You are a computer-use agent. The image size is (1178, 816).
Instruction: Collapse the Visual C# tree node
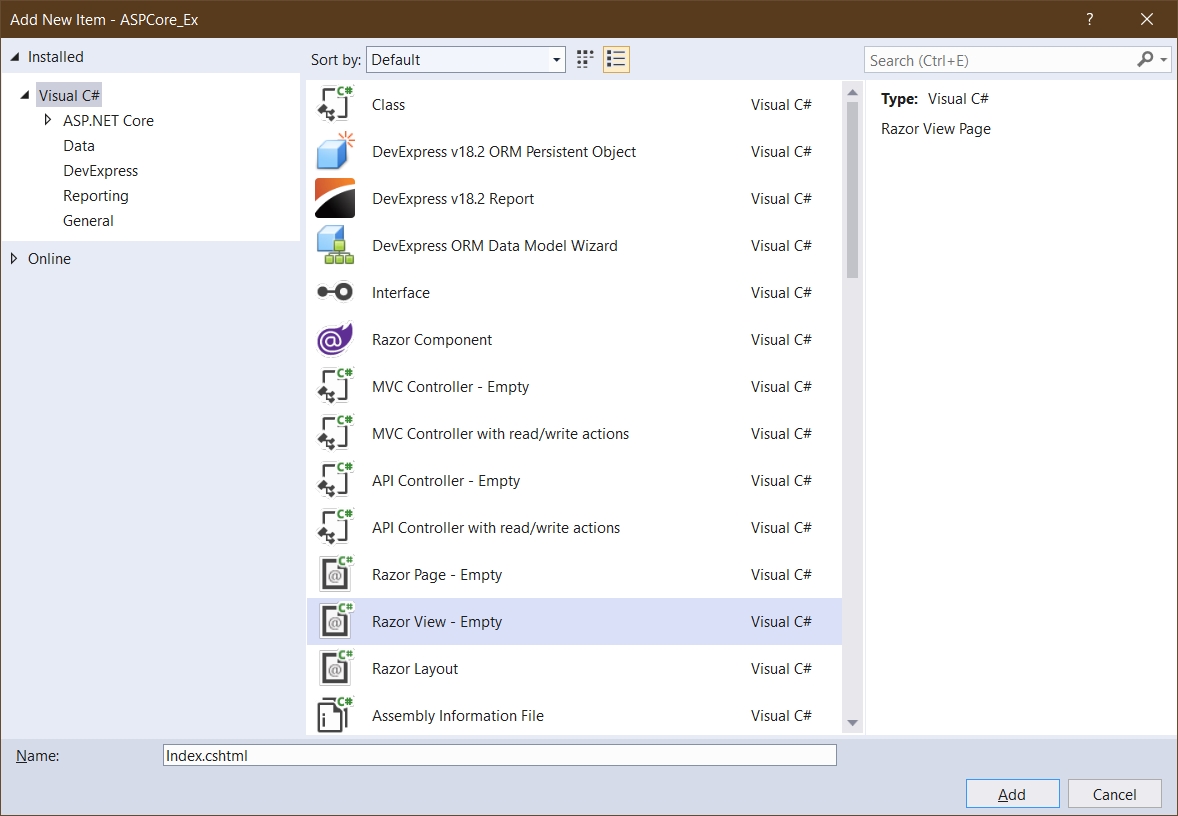tap(25, 95)
